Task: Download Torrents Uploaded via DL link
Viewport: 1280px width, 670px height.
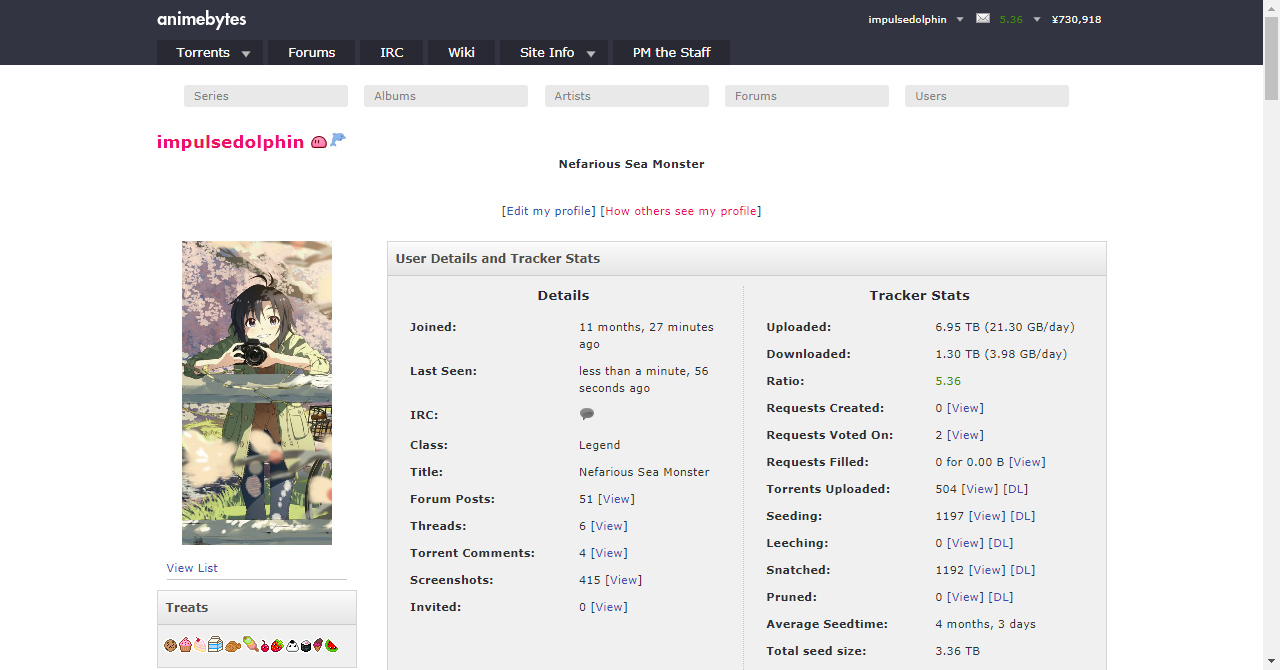Action: pyautogui.click(x=1015, y=489)
